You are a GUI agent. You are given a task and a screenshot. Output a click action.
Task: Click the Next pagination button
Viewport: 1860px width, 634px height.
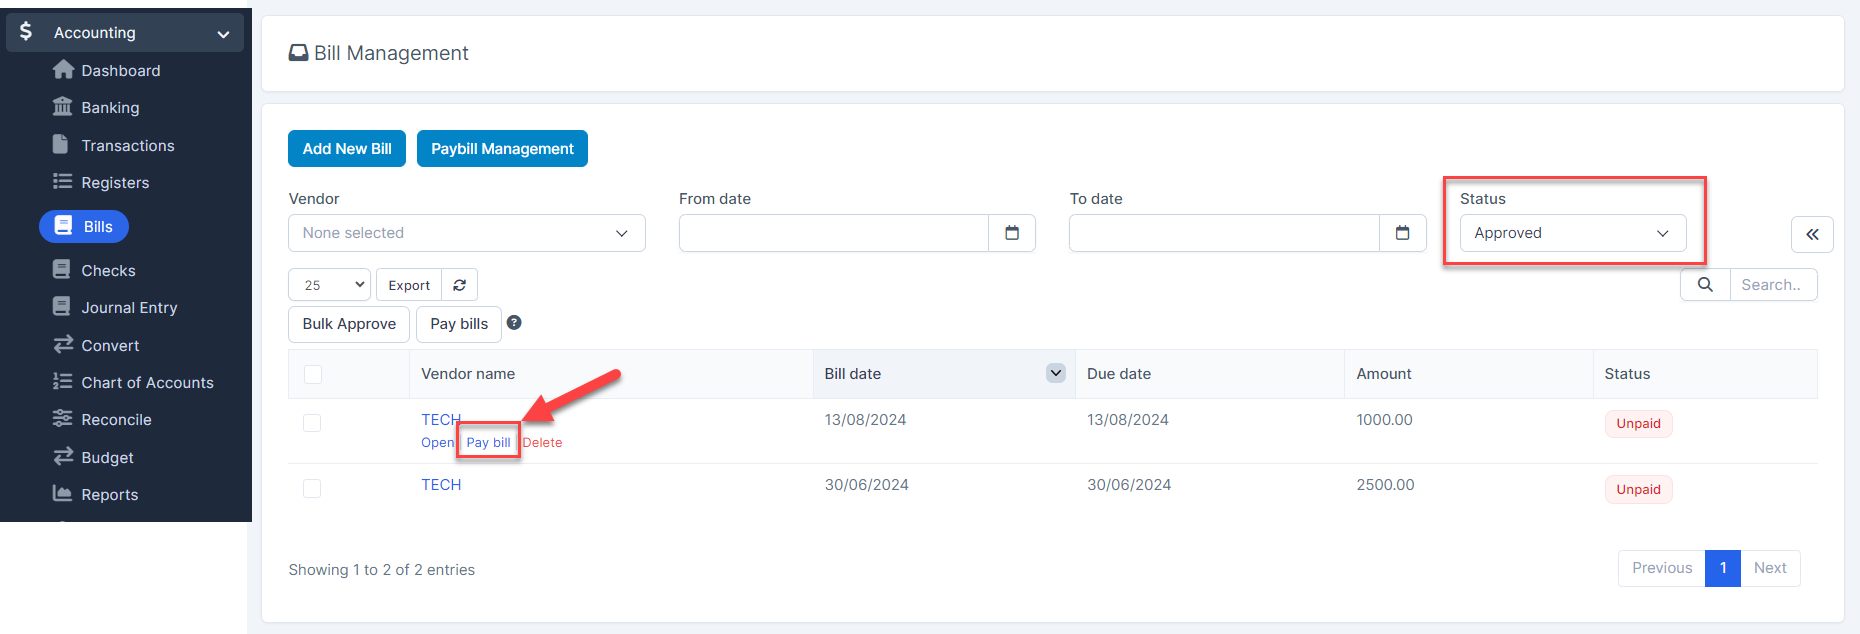[1769, 568]
